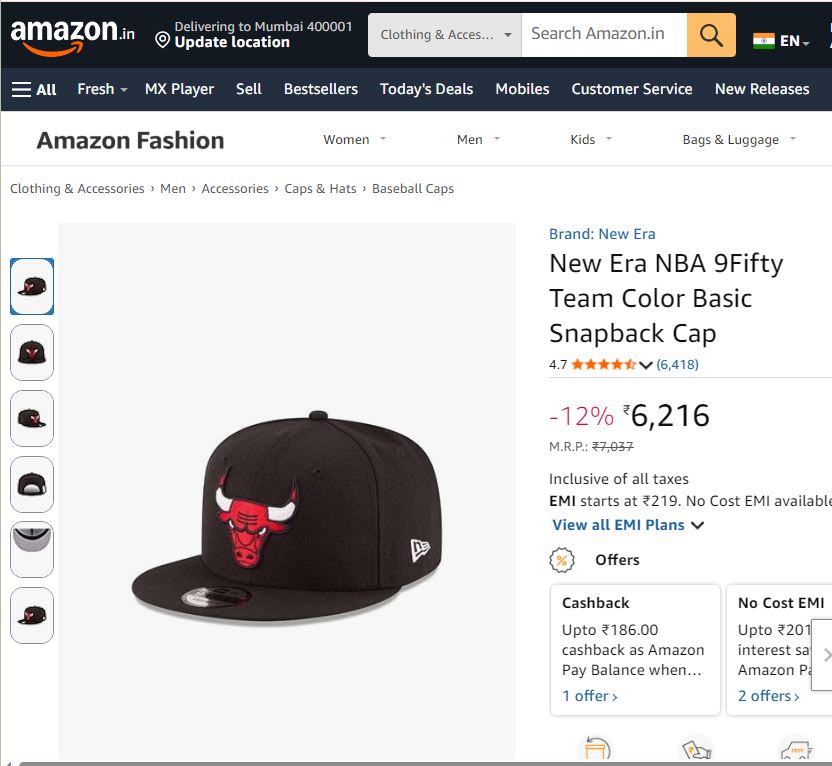Expand the star rating breakdown chevron
832x766 pixels.
tap(645, 365)
